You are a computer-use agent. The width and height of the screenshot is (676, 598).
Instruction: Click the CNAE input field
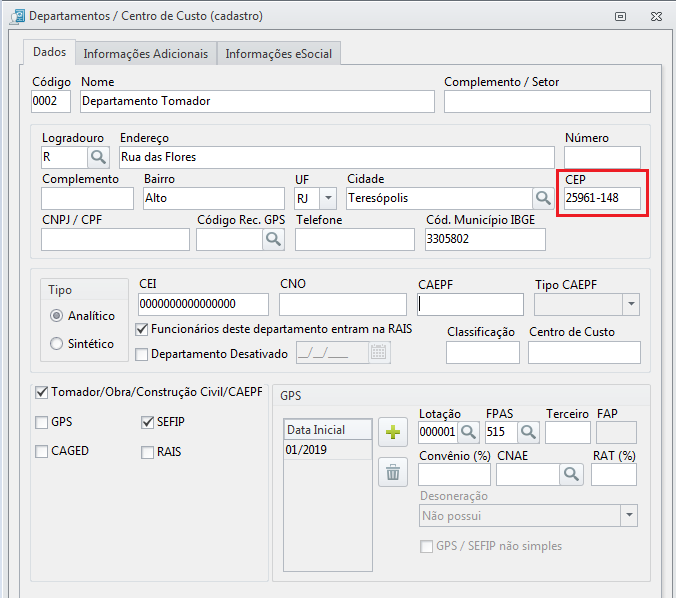click(528, 475)
